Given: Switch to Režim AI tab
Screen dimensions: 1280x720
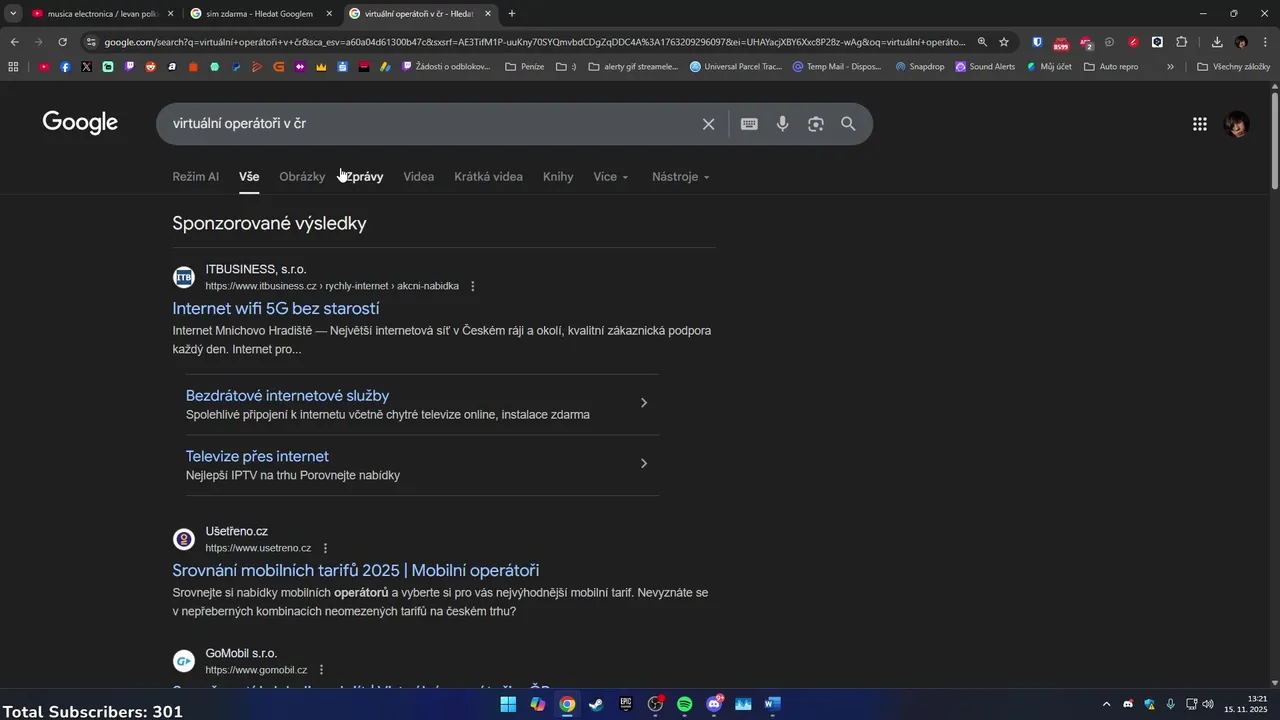Looking at the screenshot, I should pos(195,177).
